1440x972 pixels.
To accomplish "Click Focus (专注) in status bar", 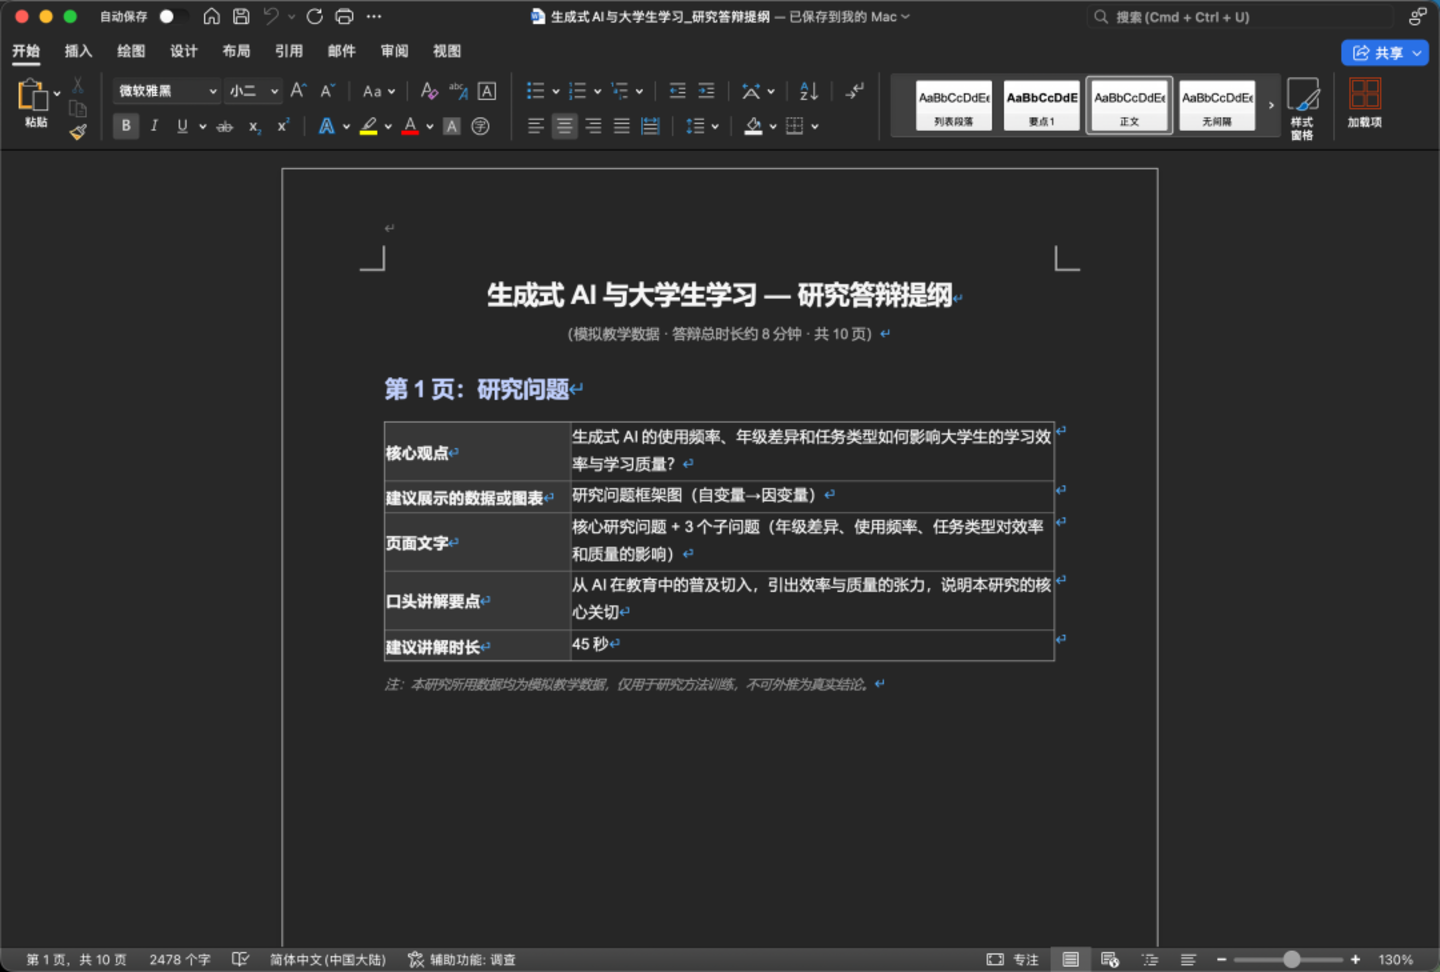I will tap(1013, 959).
